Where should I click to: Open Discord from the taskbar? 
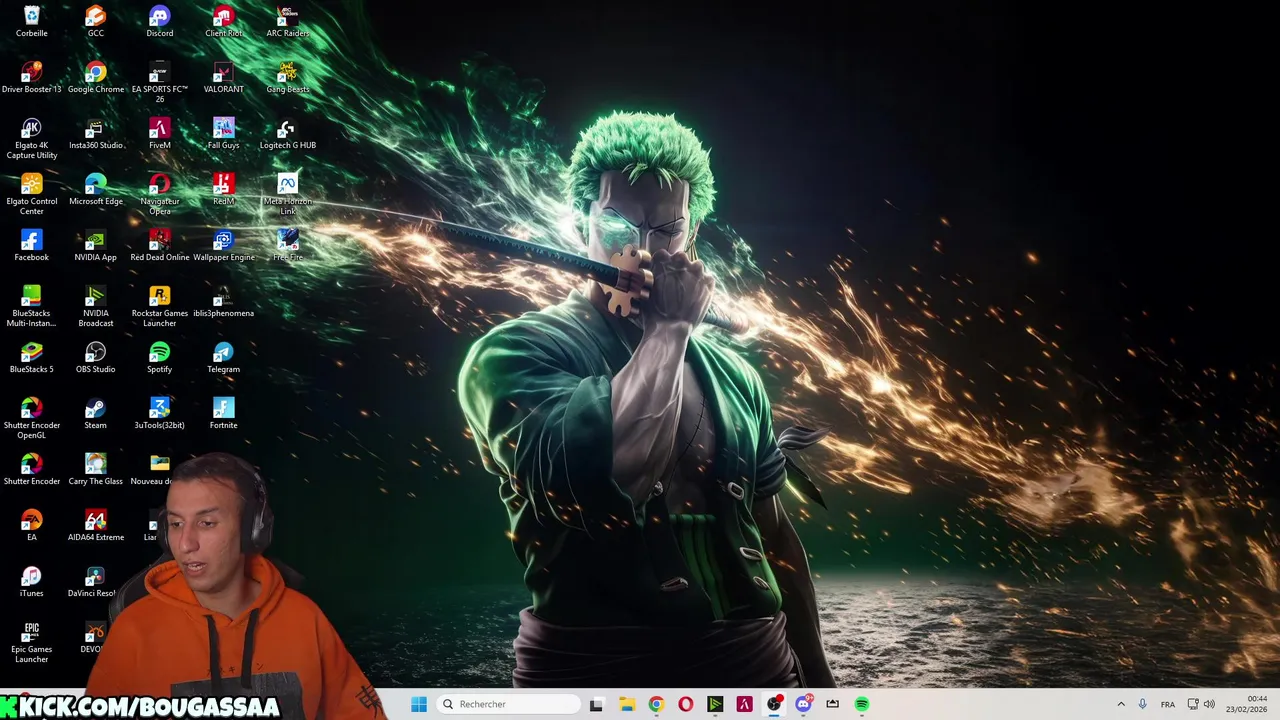coord(803,704)
